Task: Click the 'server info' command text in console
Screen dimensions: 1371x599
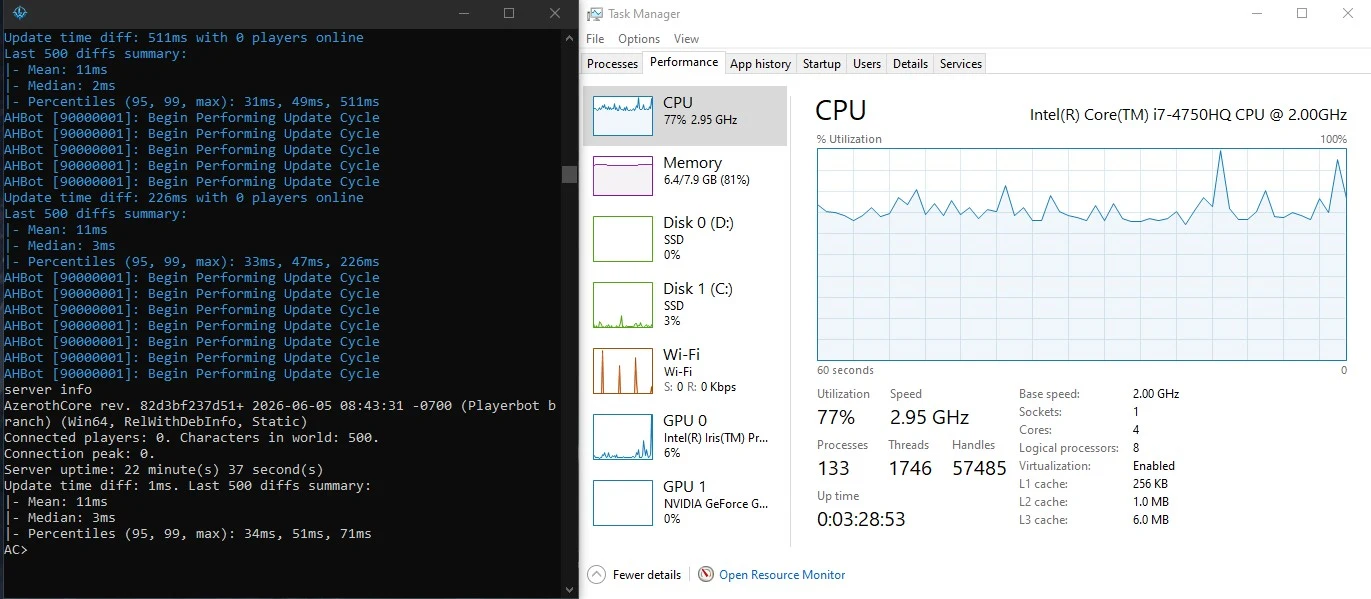Action: 48,390
